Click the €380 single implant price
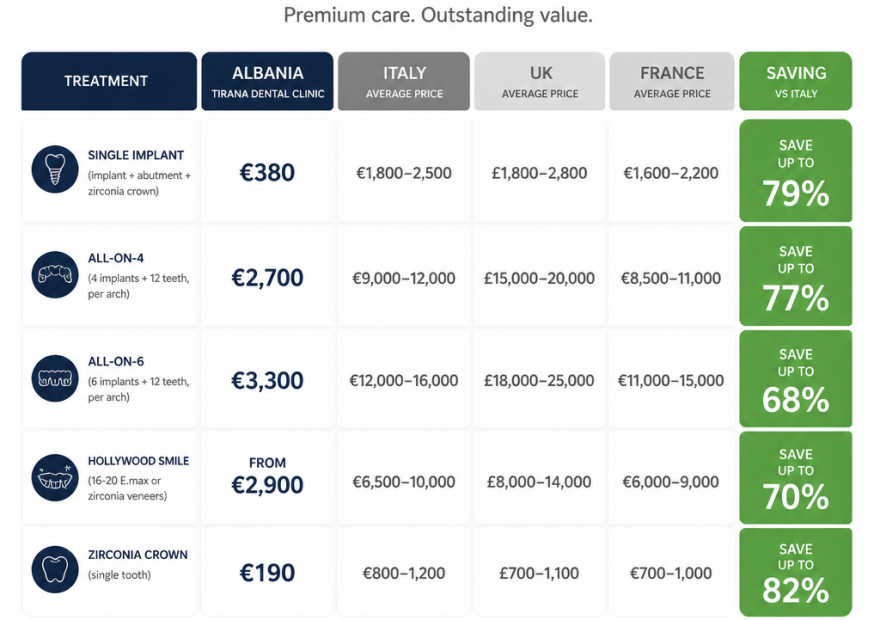880x620 pixels. pos(267,172)
